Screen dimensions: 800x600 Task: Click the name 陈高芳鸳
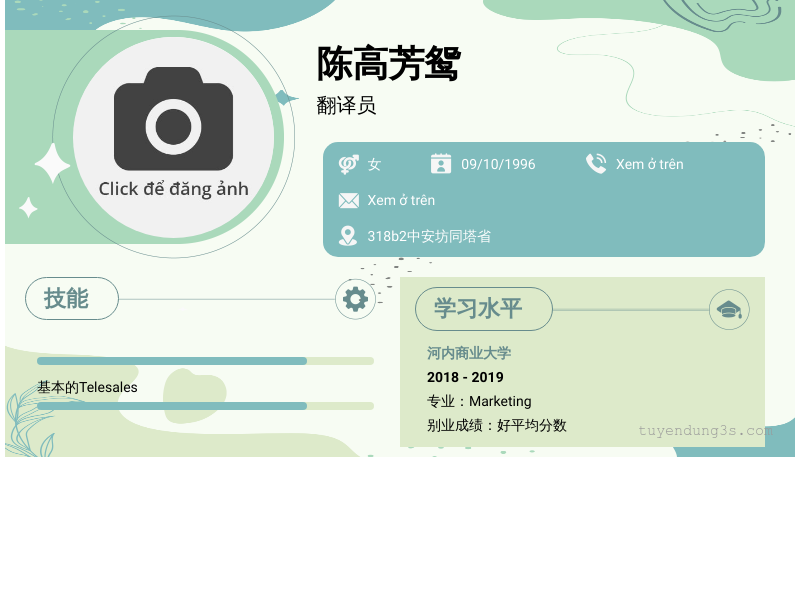[388, 64]
